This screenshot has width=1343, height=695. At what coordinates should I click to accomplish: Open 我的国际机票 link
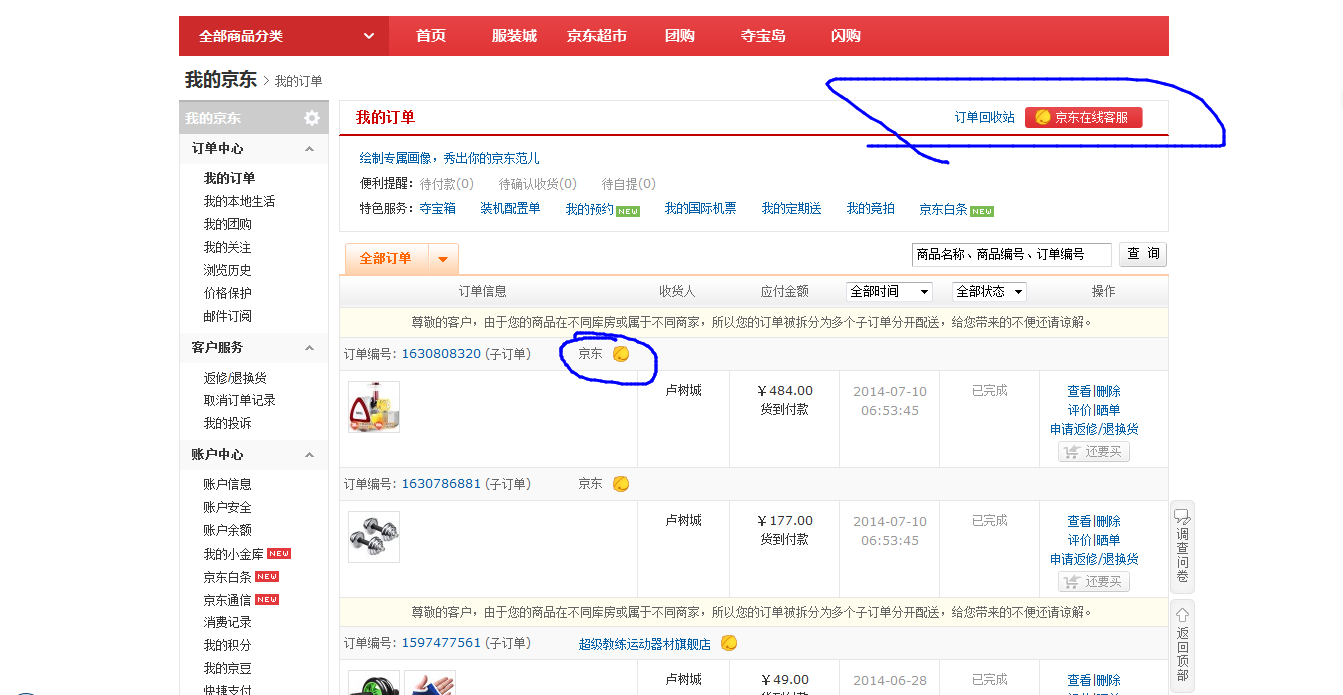coord(701,209)
